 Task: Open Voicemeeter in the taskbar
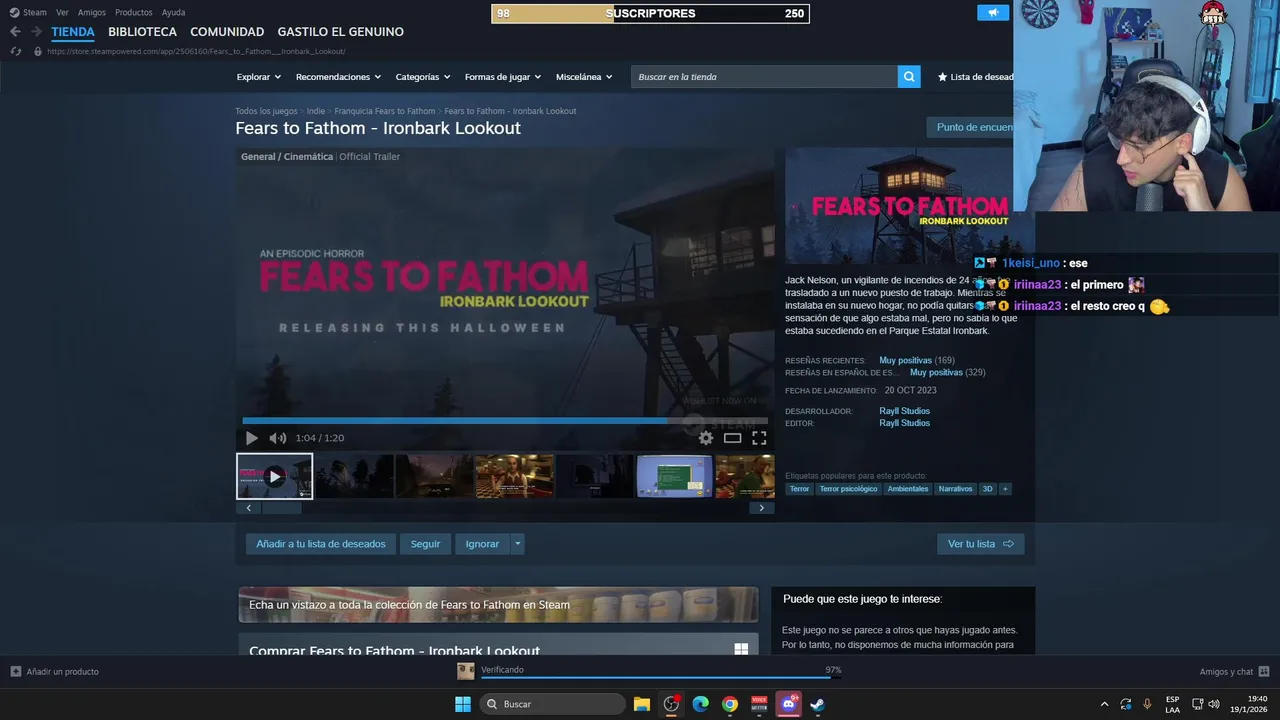click(x=759, y=704)
